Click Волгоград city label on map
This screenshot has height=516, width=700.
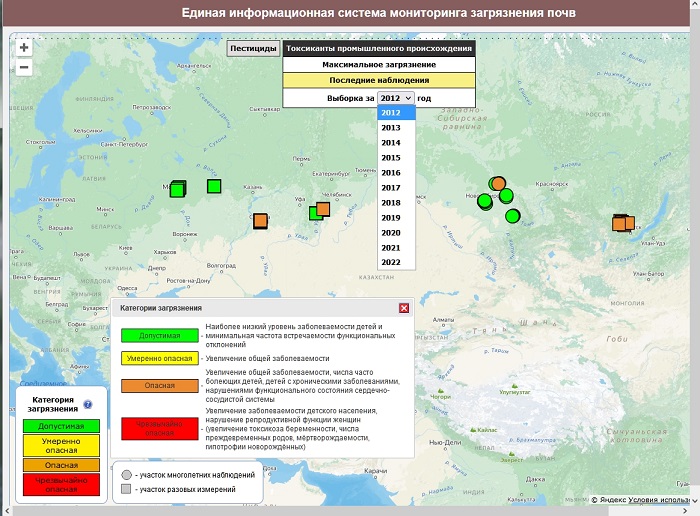[221, 266]
